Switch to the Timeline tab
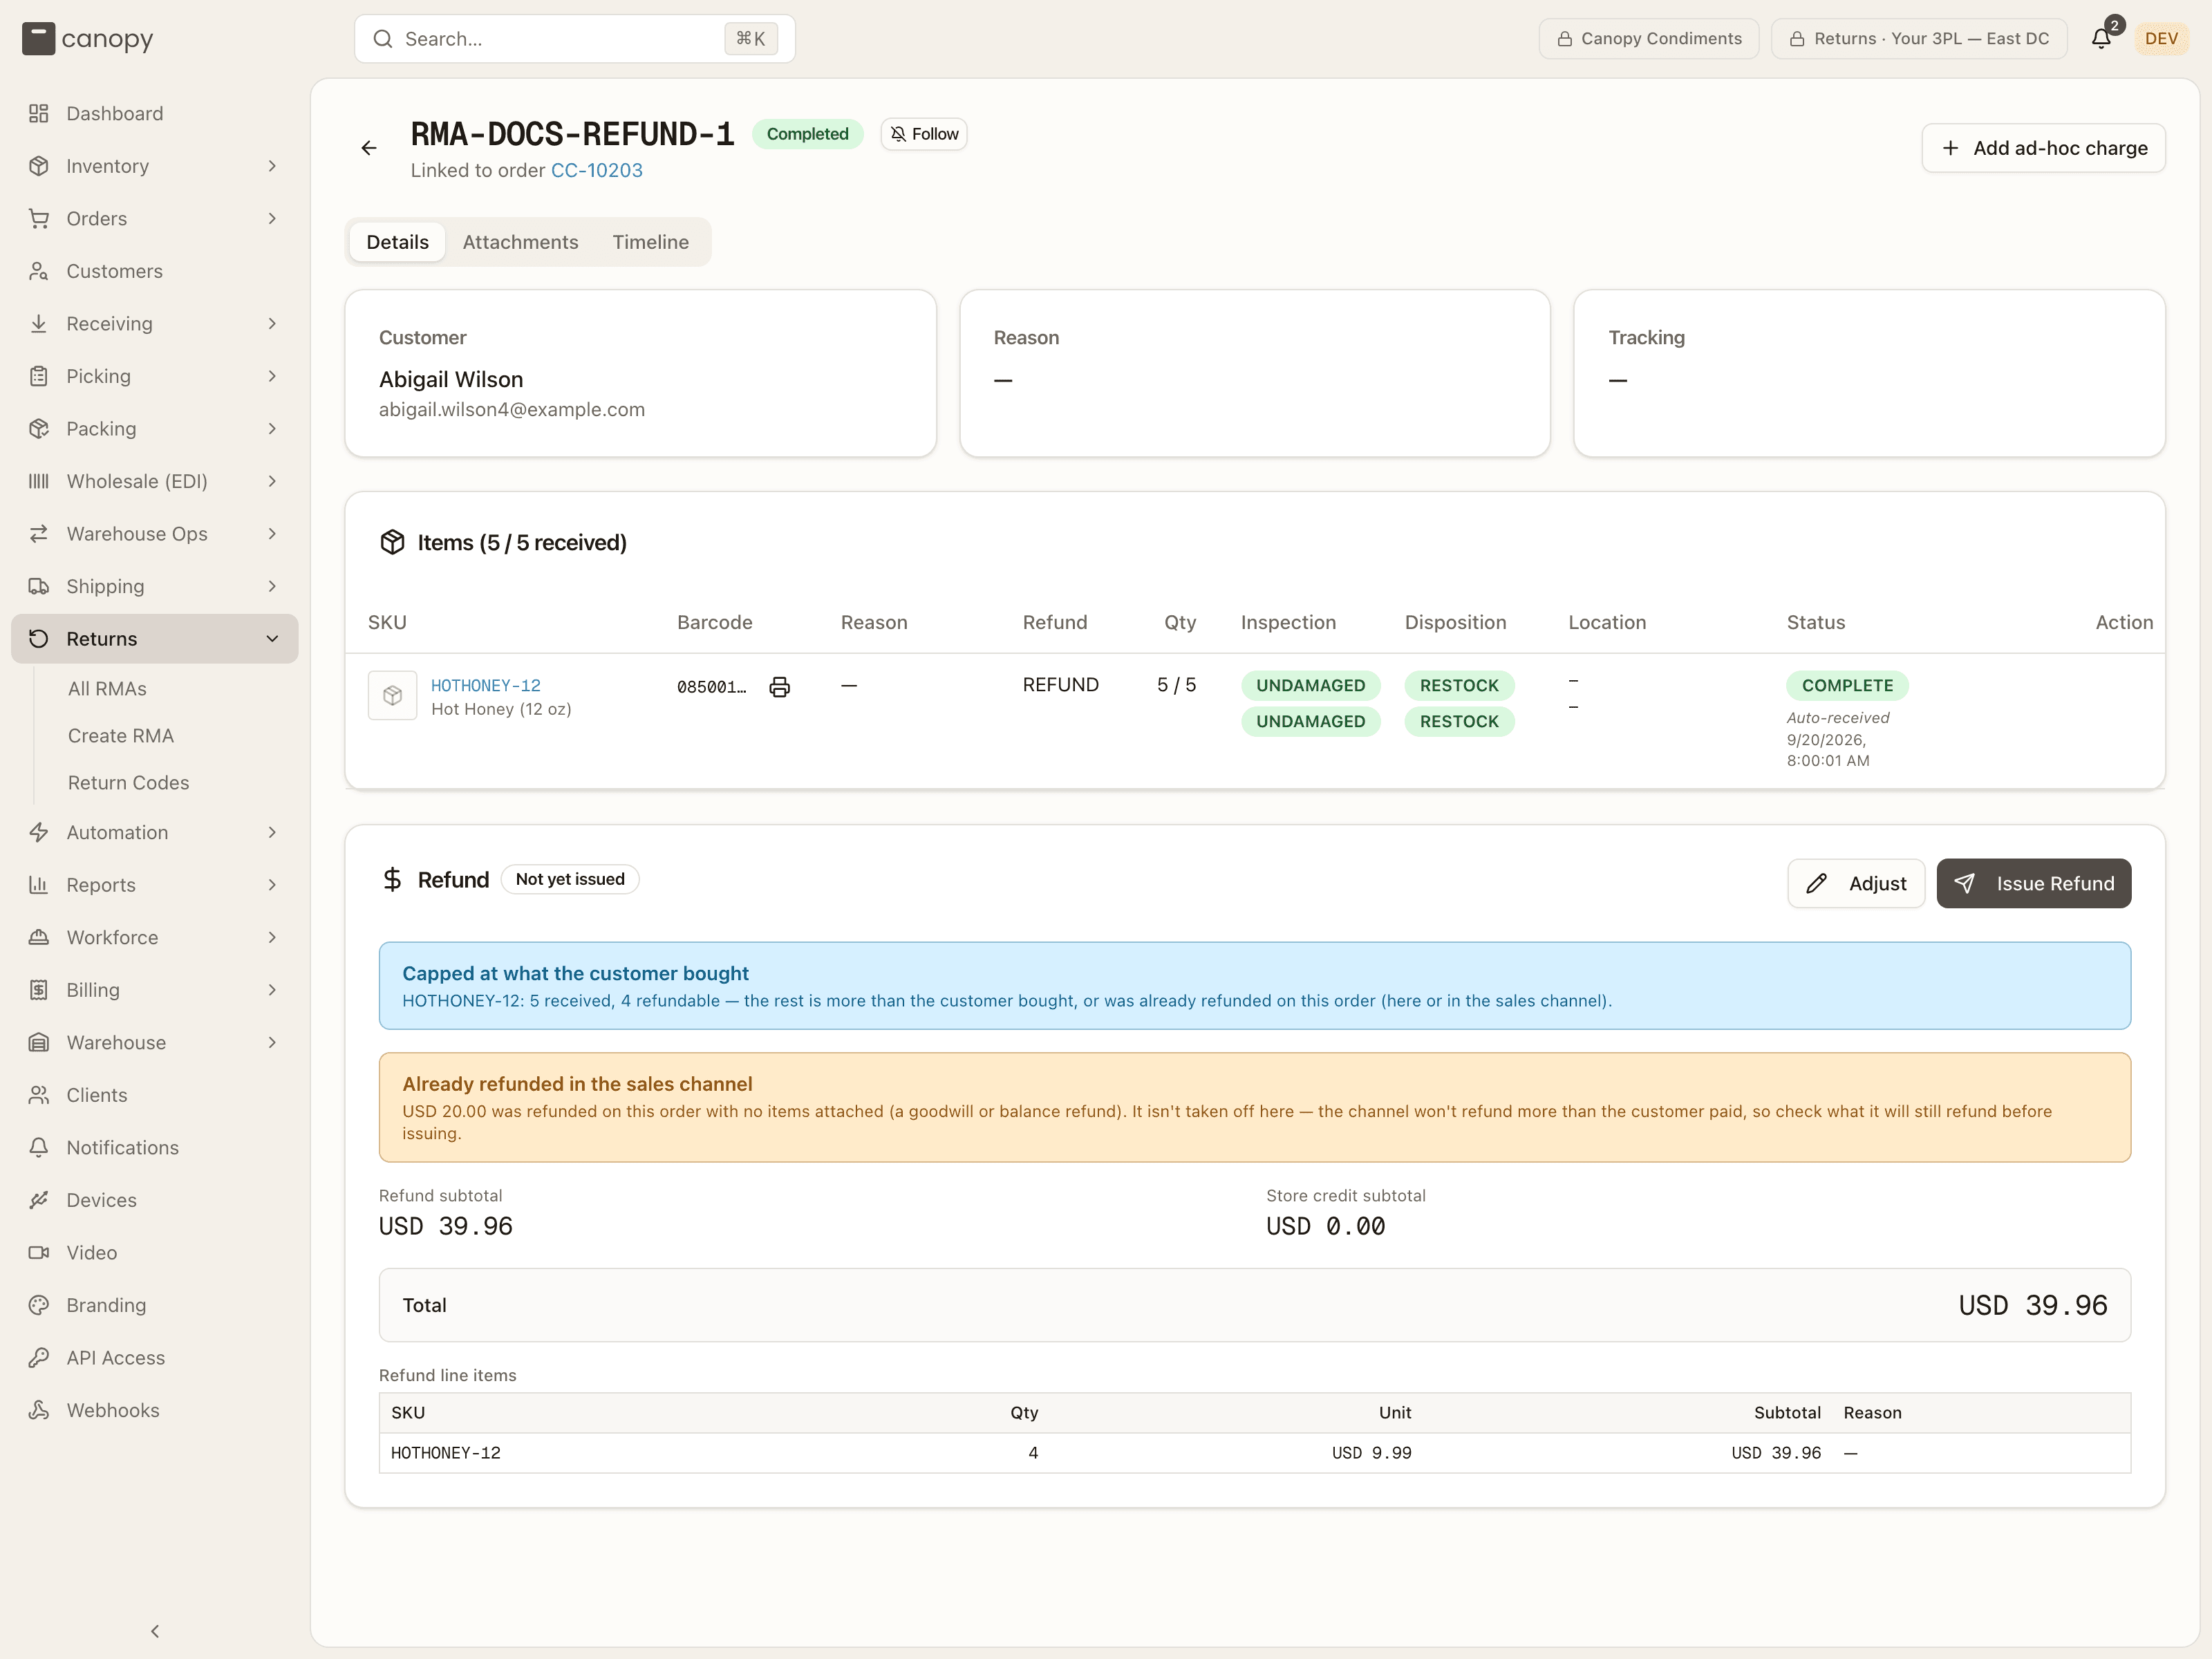This screenshot has width=2212, height=1659. point(650,242)
